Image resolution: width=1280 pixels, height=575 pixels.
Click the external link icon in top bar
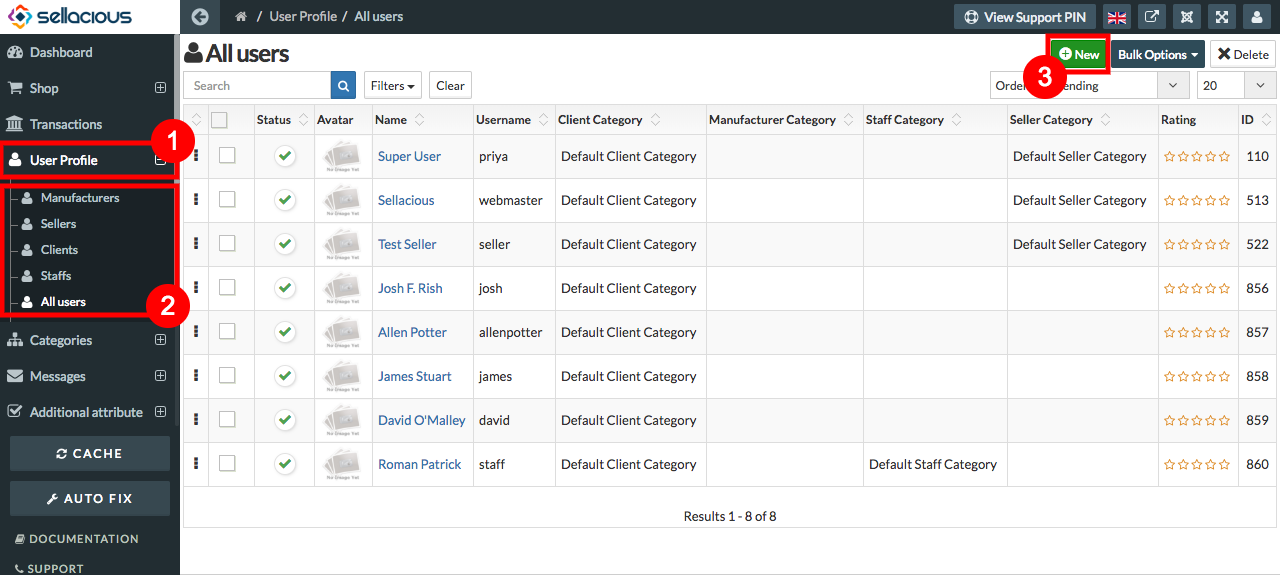coord(1152,17)
